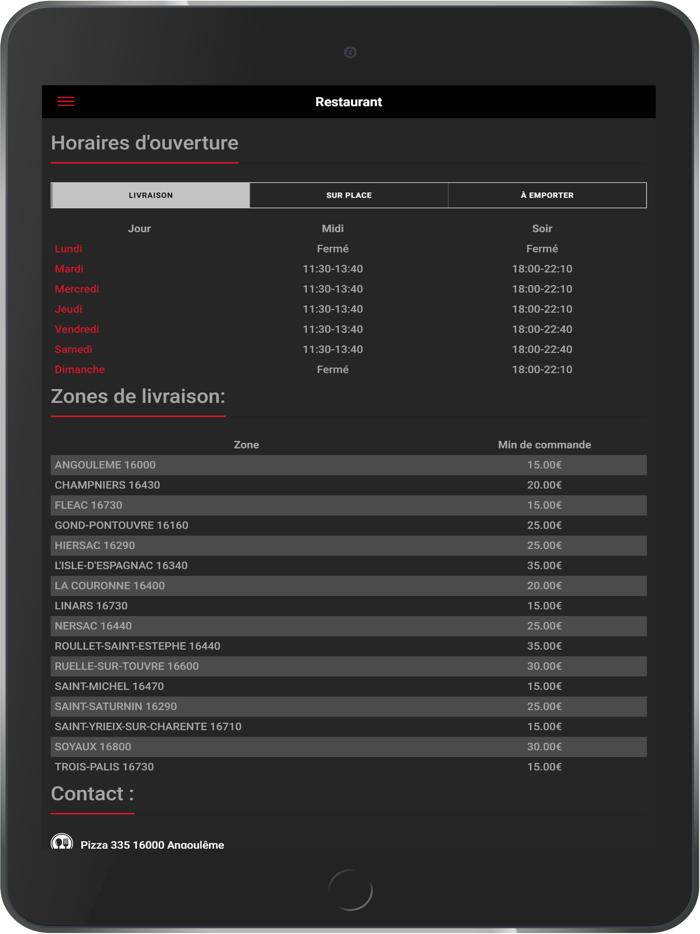The width and height of the screenshot is (700, 934).
Task: Click the Pizza 335 16000 Angoulême address
Action: (x=153, y=845)
